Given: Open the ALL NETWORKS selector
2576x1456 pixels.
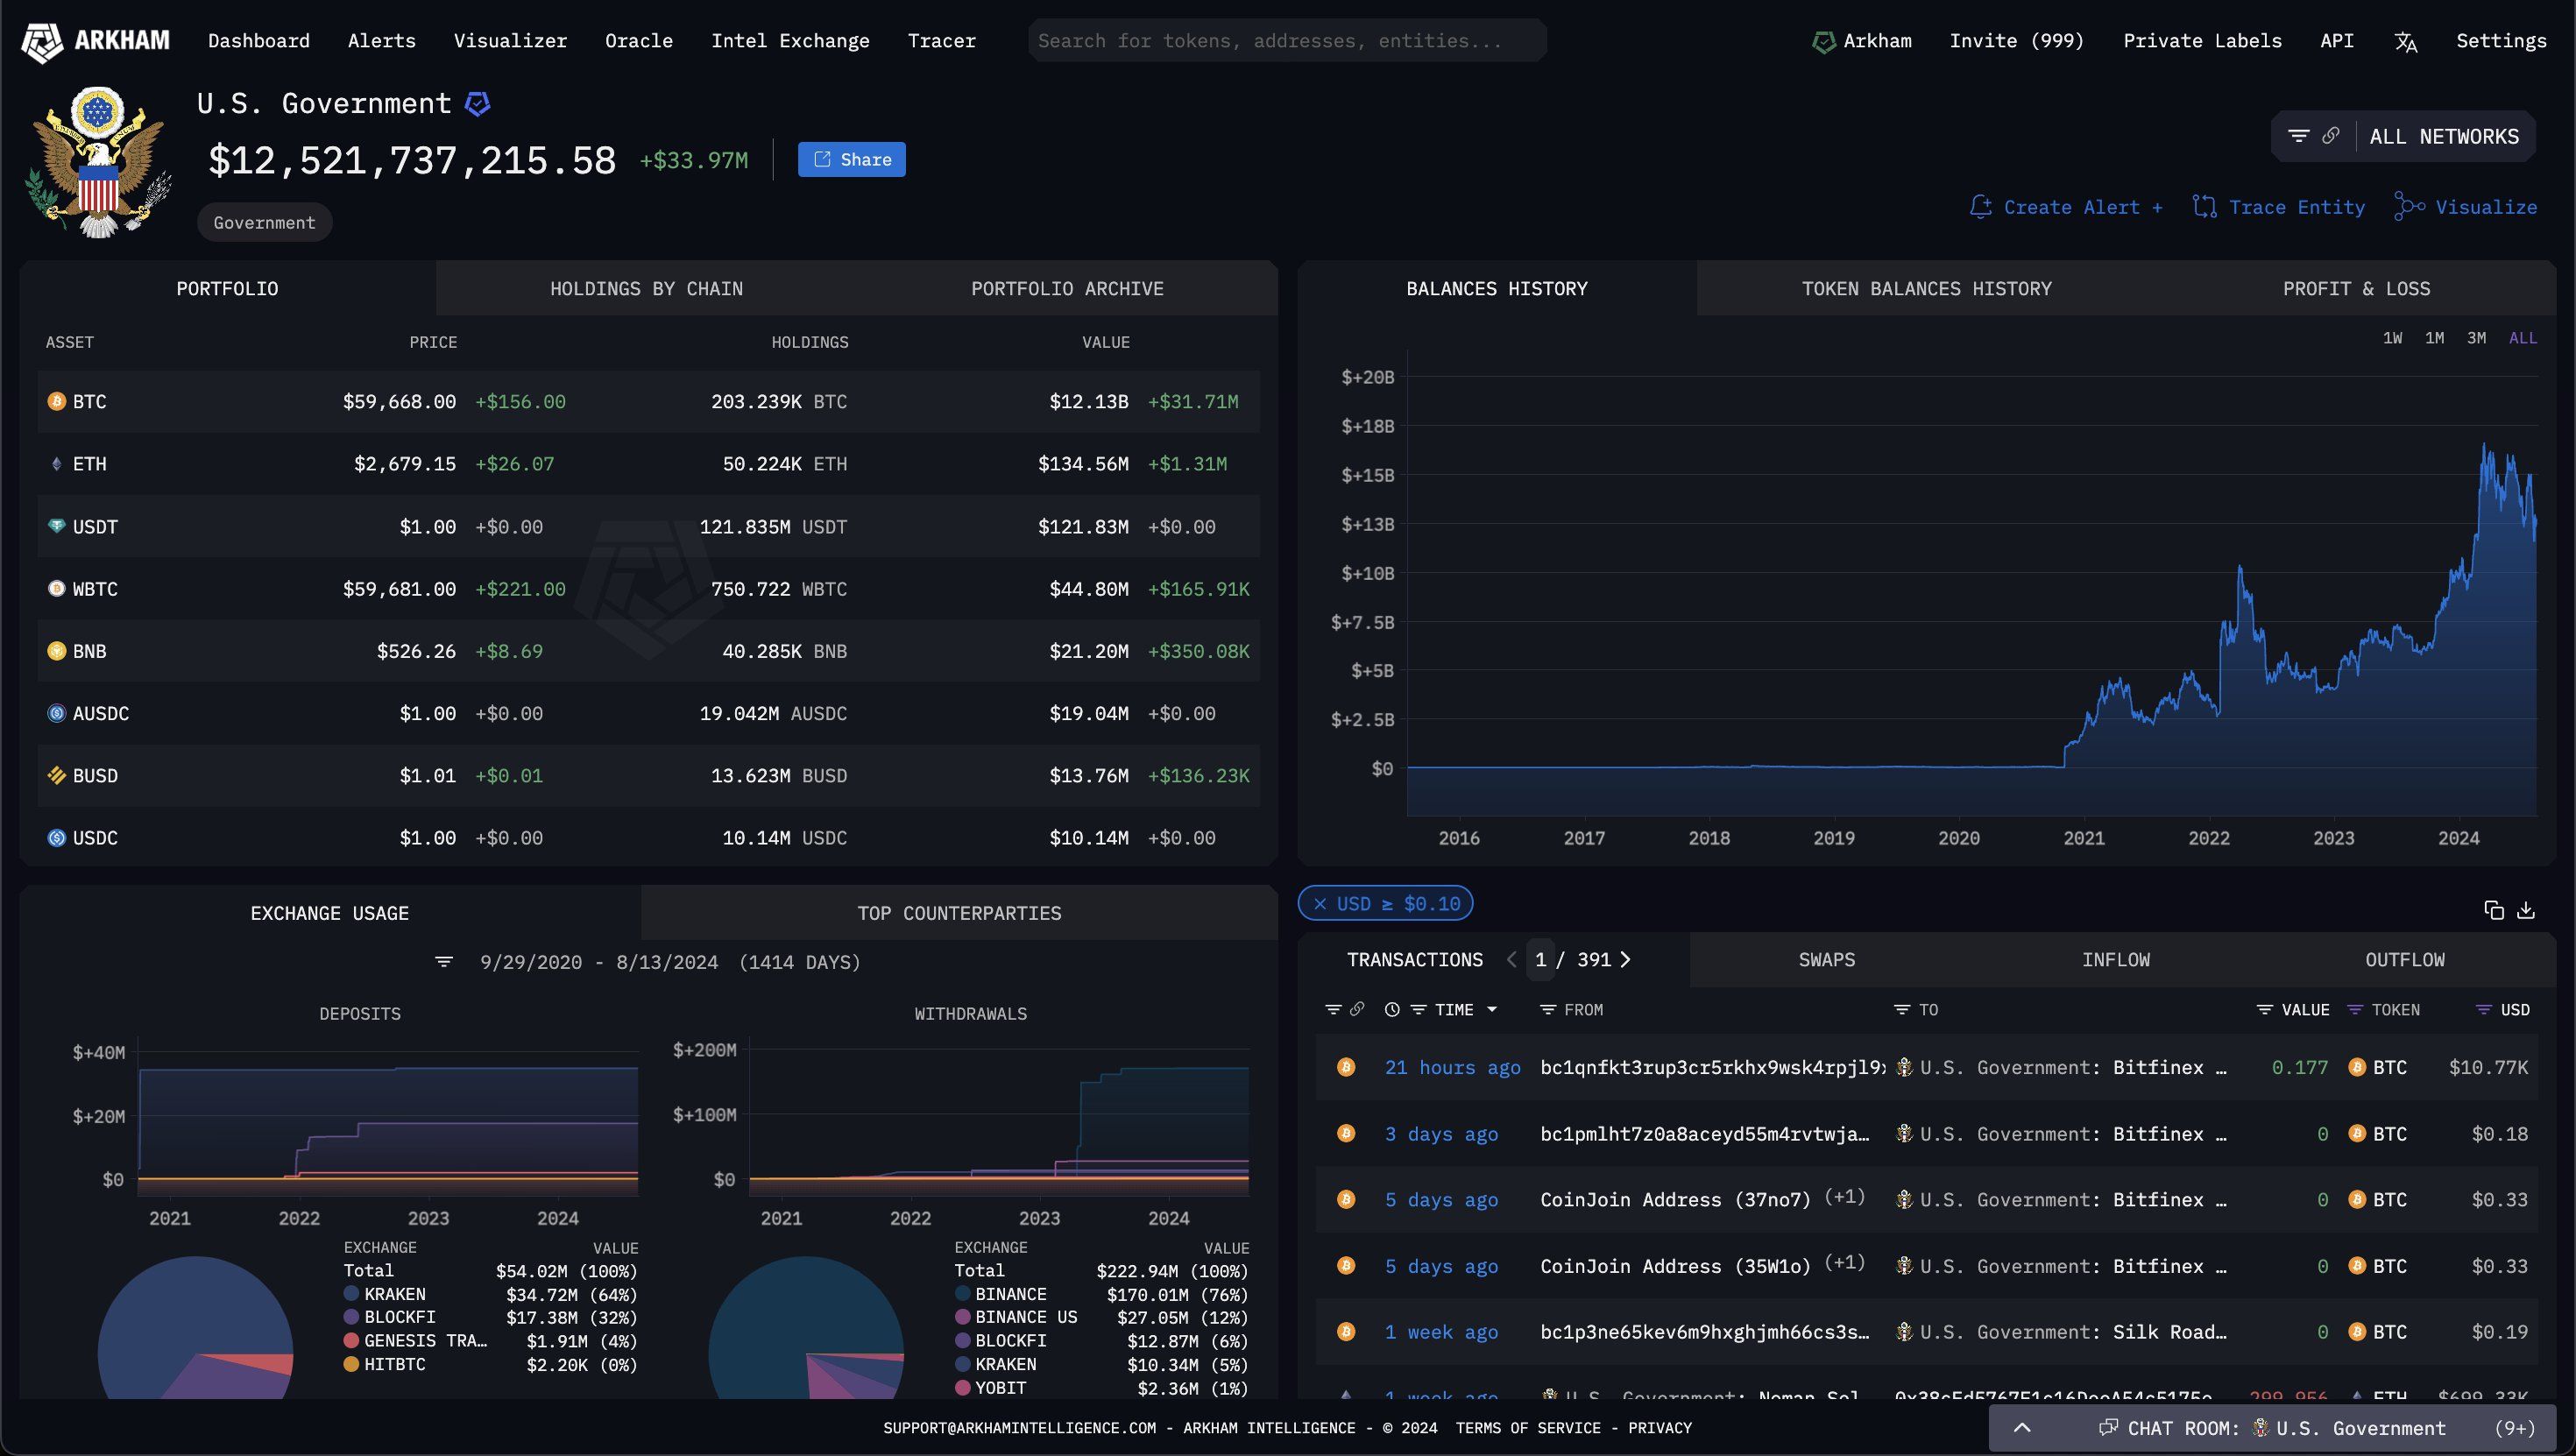Looking at the screenshot, I should (x=2444, y=136).
